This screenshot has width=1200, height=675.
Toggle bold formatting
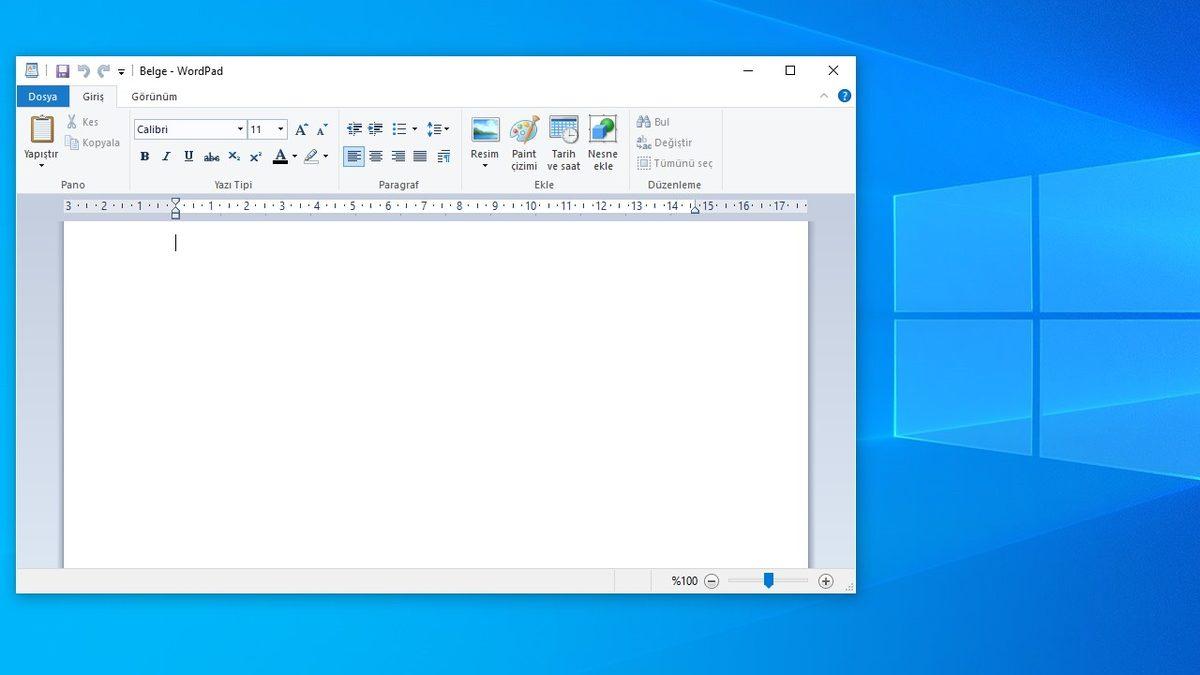pyautogui.click(x=144, y=157)
